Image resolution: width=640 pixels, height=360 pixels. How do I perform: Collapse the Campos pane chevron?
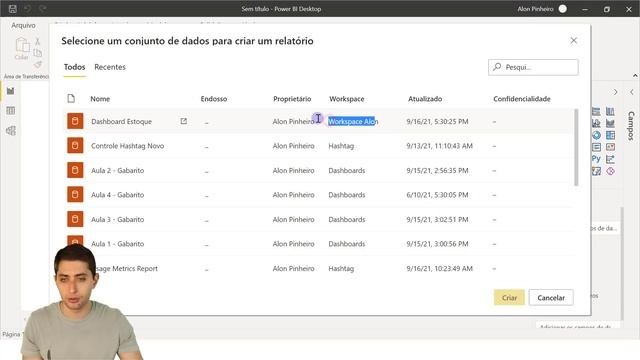631,92
